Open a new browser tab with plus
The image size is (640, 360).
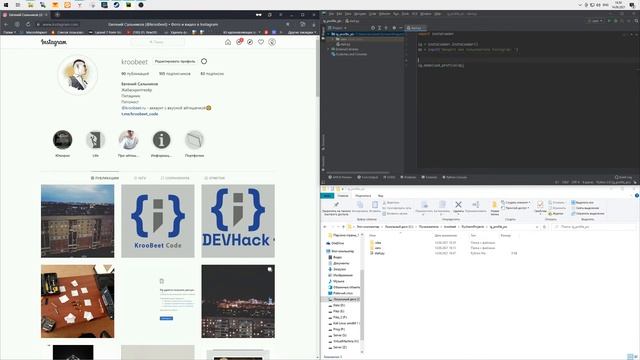(57, 15)
